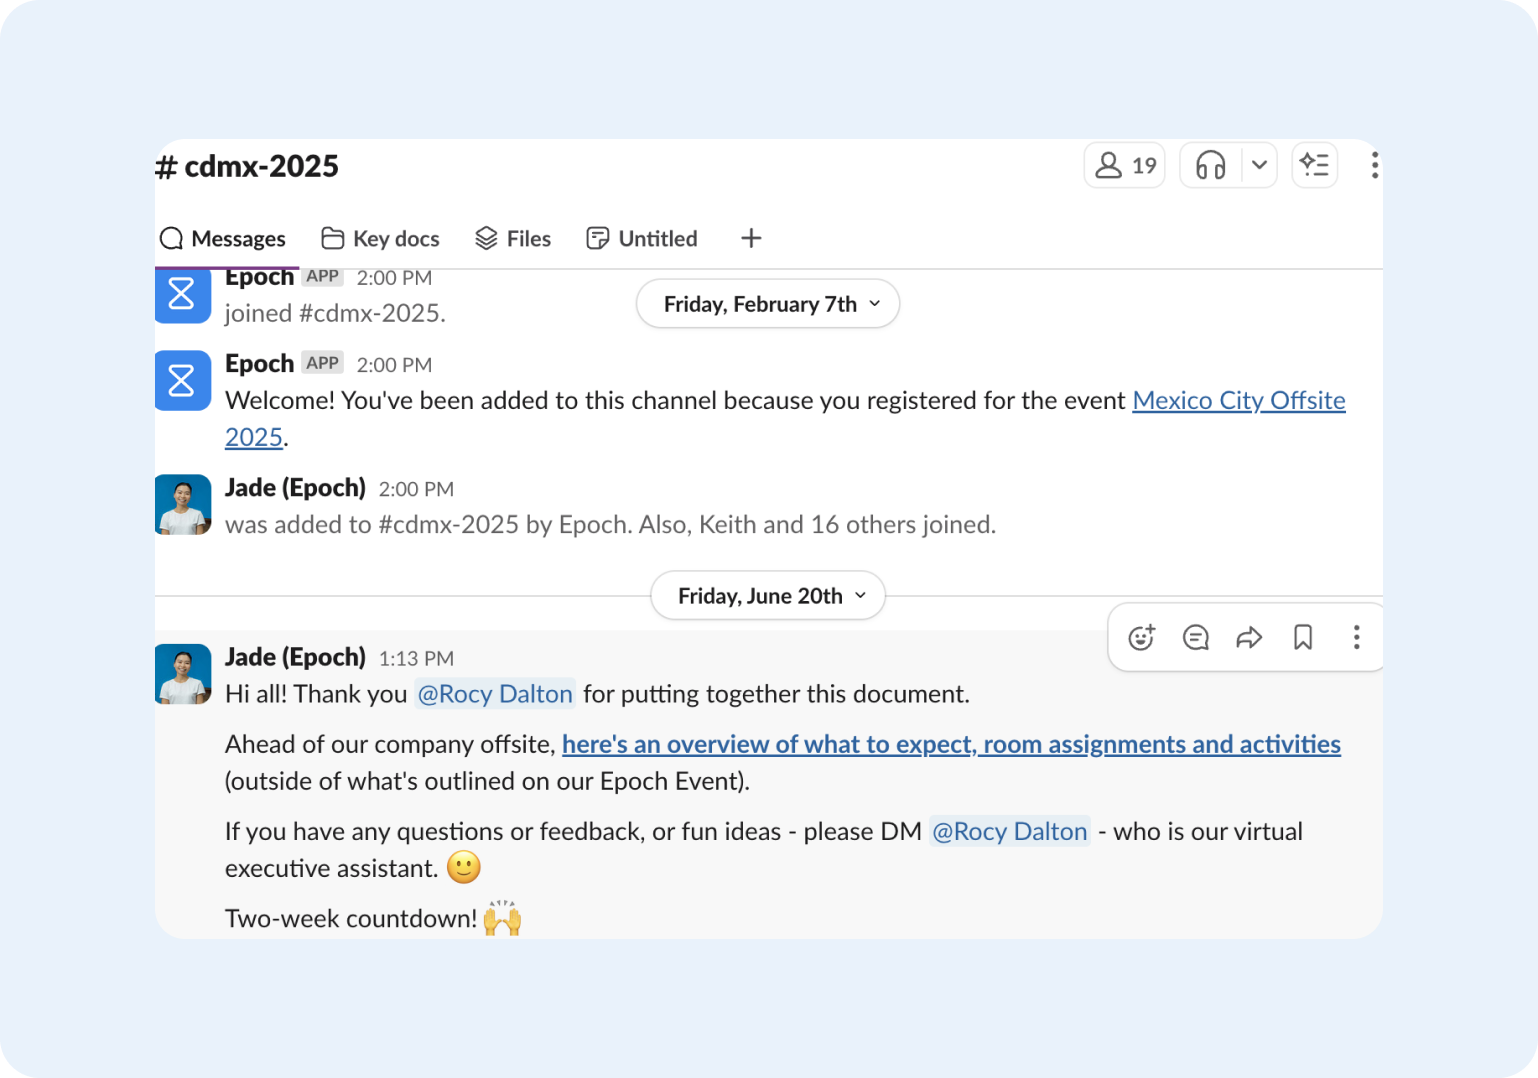Screen dimensions: 1538x1078
Task: Add a new tab with plus icon
Action: coord(751,238)
